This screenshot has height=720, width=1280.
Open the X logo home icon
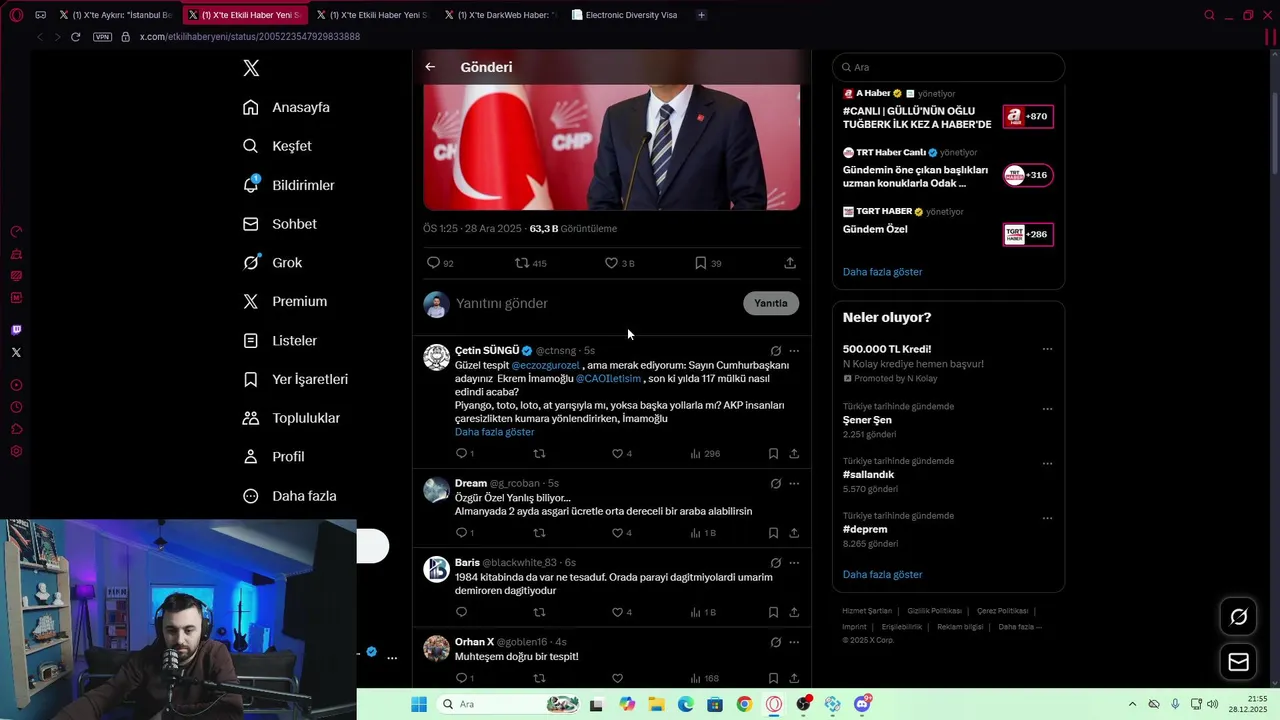251,68
